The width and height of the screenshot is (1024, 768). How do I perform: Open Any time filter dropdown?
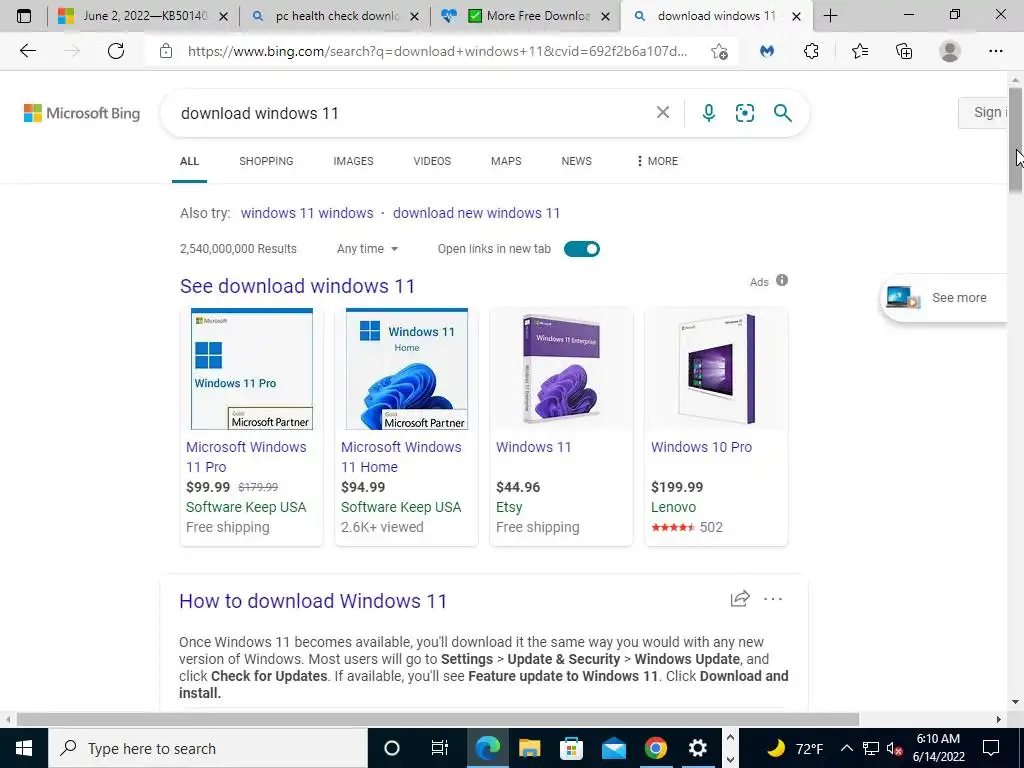tap(367, 249)
